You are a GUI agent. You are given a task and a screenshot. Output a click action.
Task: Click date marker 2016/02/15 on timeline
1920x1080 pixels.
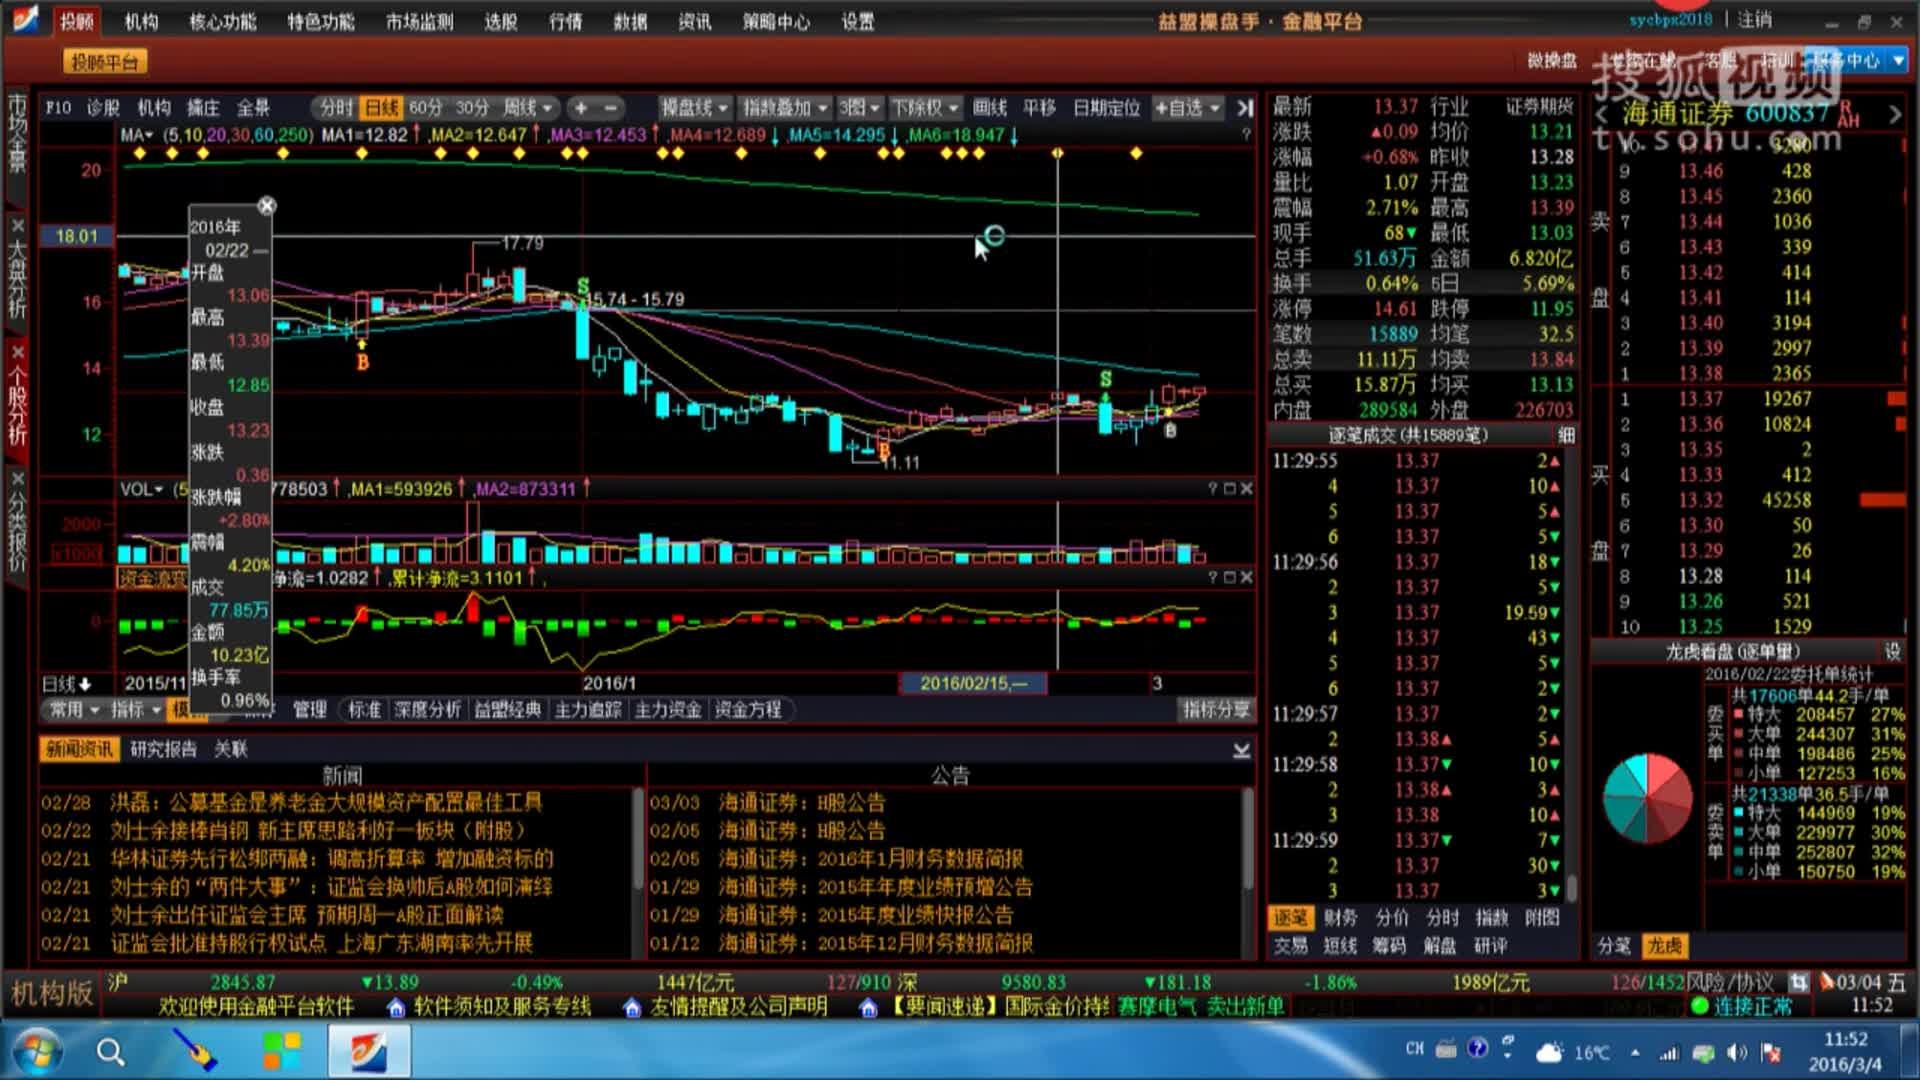point(973,683)
